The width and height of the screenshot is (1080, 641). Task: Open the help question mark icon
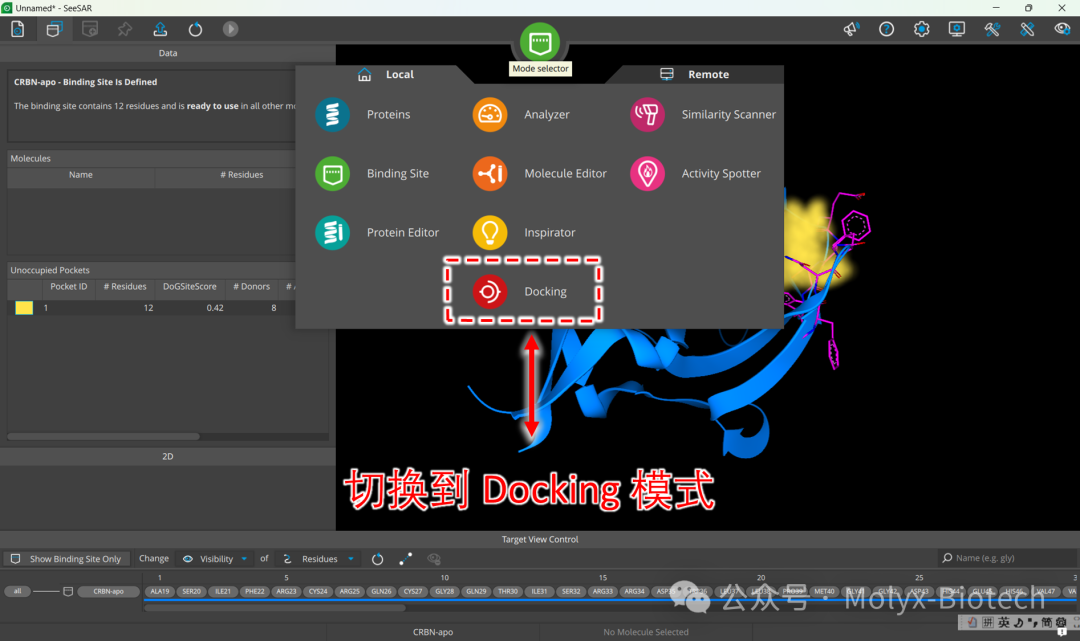coord(886,29)
